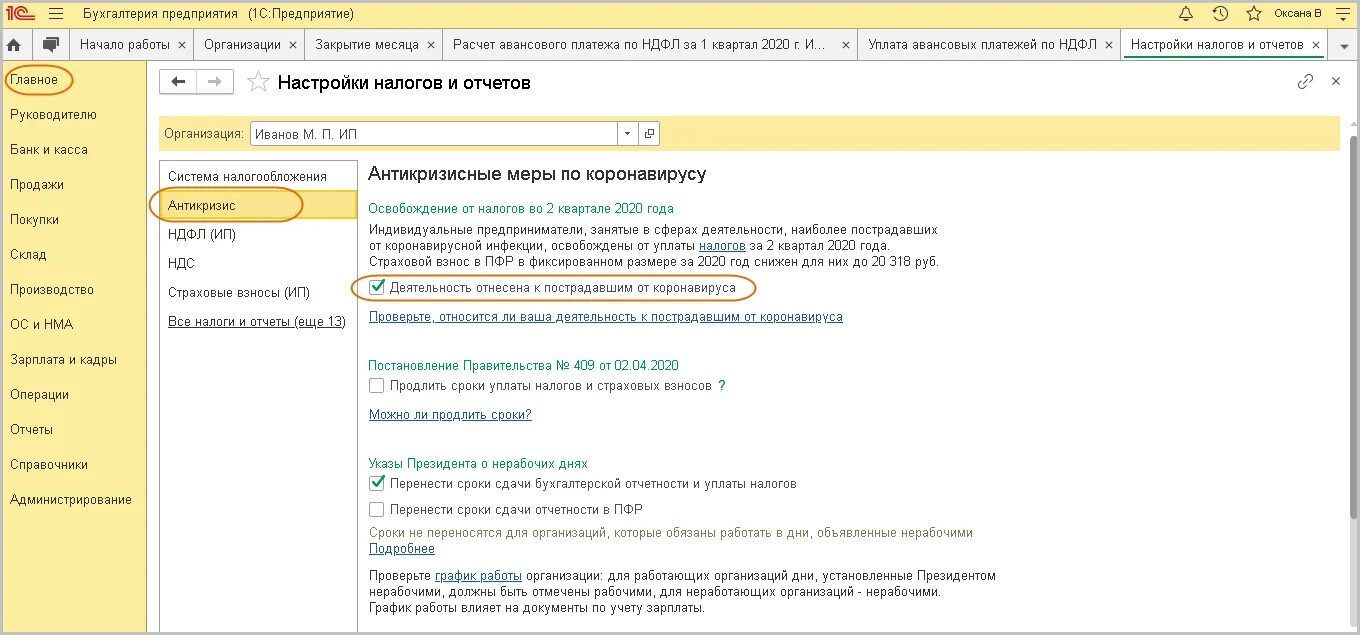Select Система налогообложения settings page

pos(257,176)
